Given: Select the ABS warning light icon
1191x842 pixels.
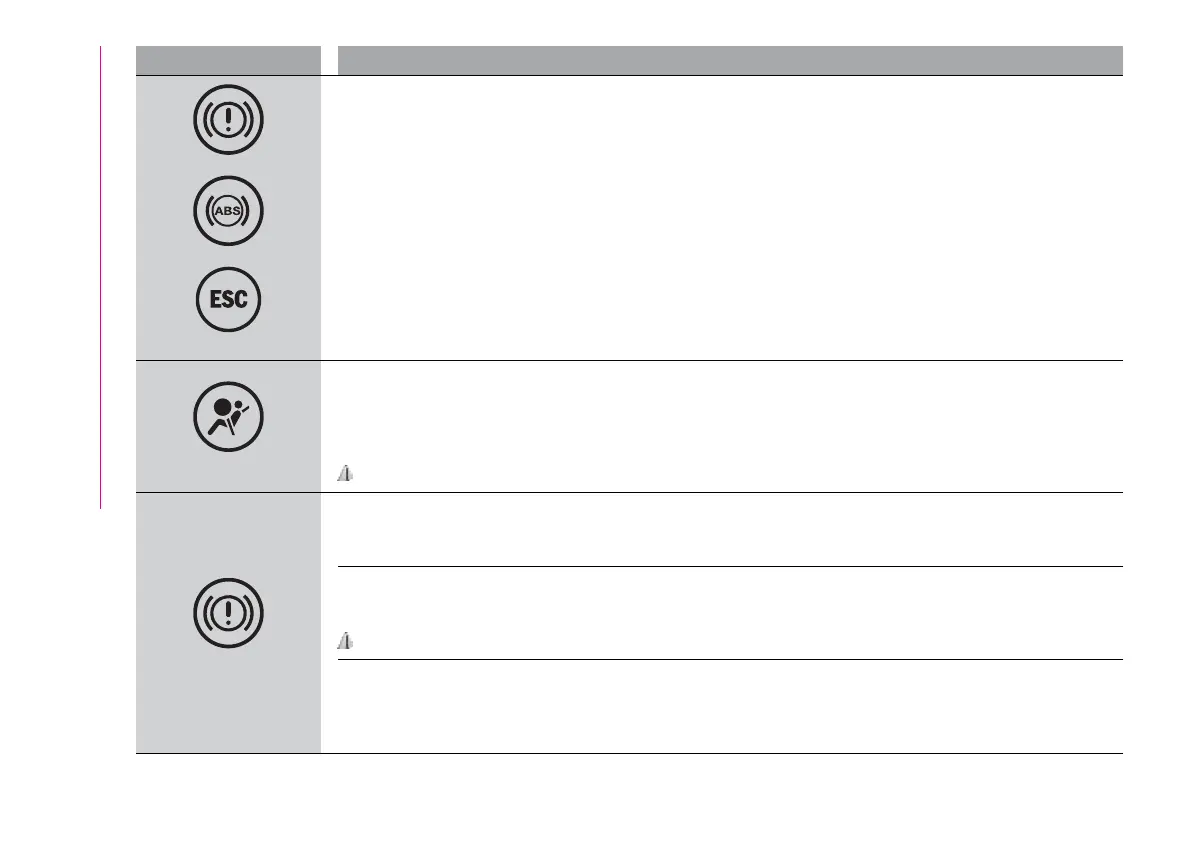Looking at the screenshot, I should [228, 210].
